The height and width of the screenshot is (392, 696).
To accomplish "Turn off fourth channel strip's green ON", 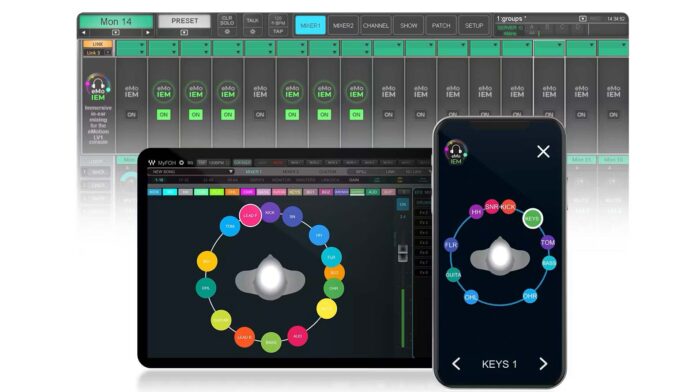I will (228, 115).
